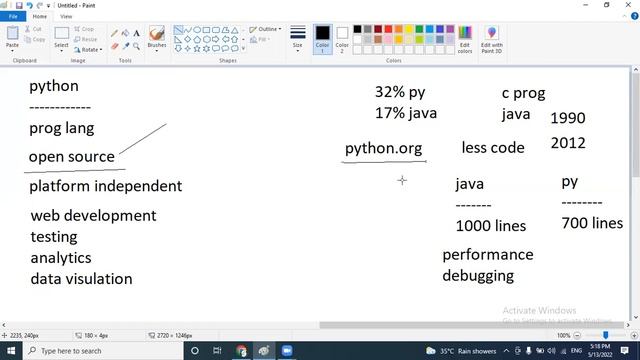The image size is (640, 360).
Task: Expand the Shapes gallery more arrow
Action: click(243, 49)
